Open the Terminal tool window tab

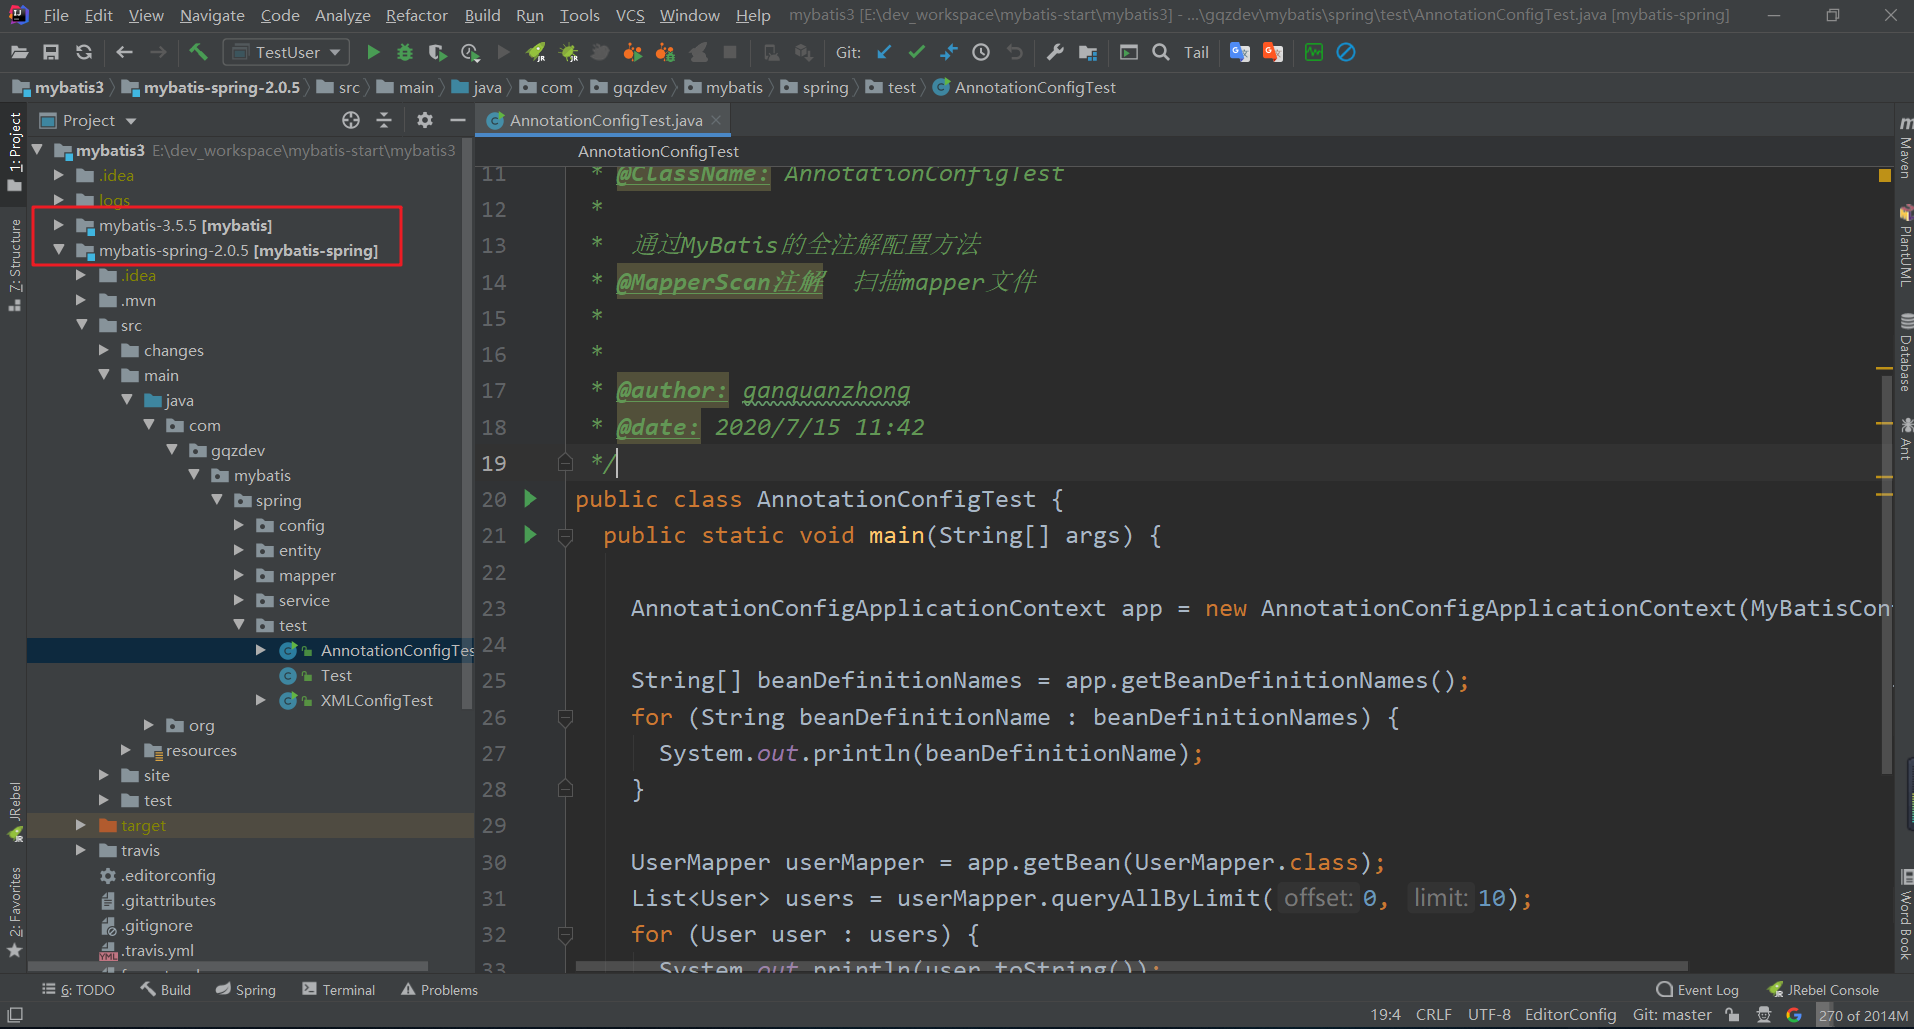338,990
